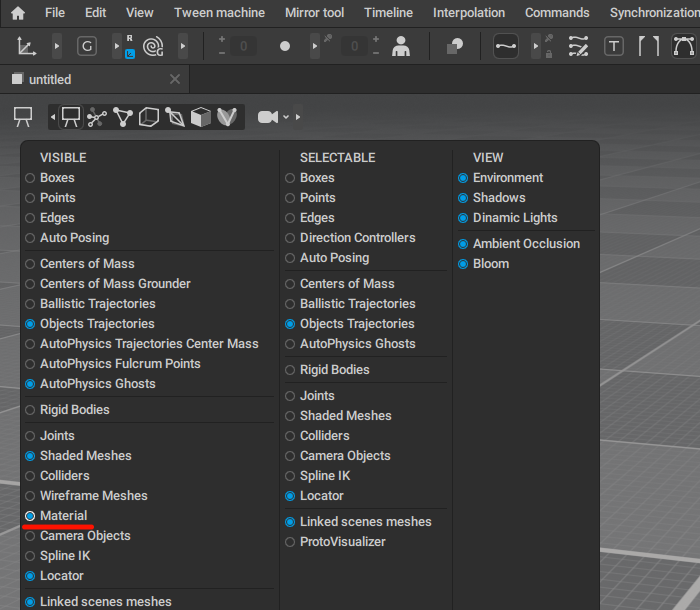Open the Tween machine menu
The width and height of the screenshot is (700, 610).
(x=219, y=13)
